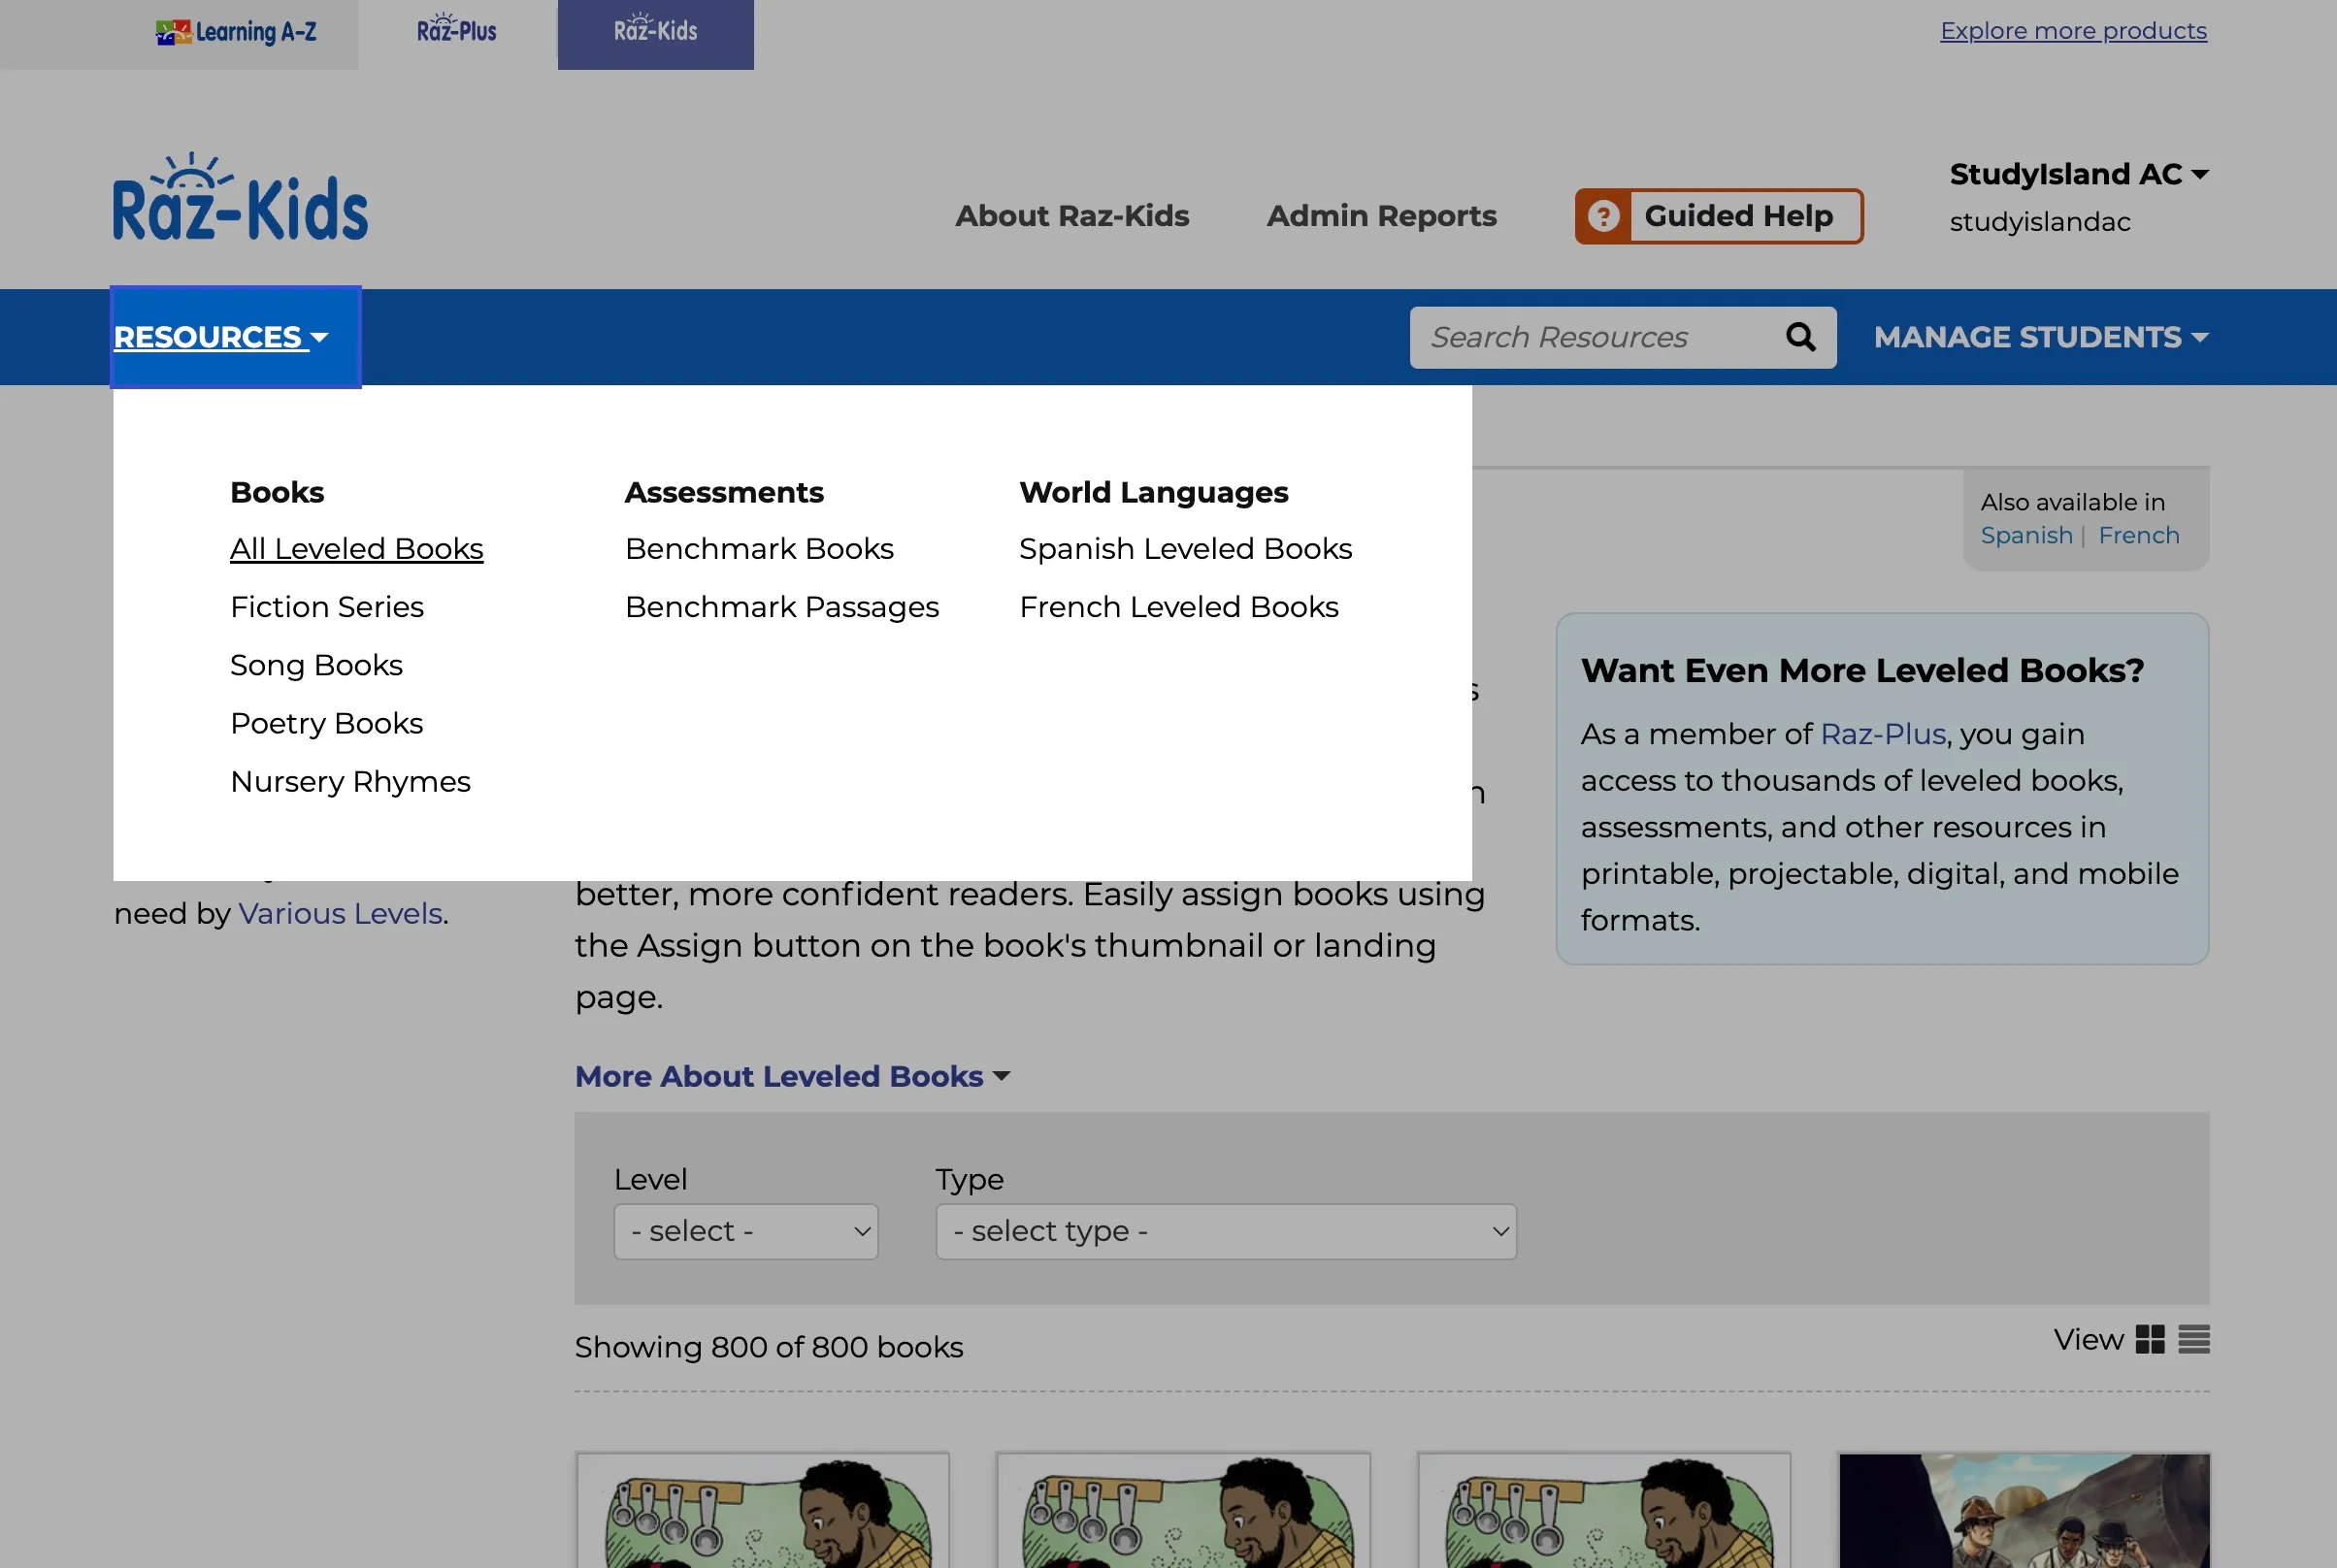Open the first book thumbnail
The width and height of the screenshot is (2337, 1568).
point(762,1510)
